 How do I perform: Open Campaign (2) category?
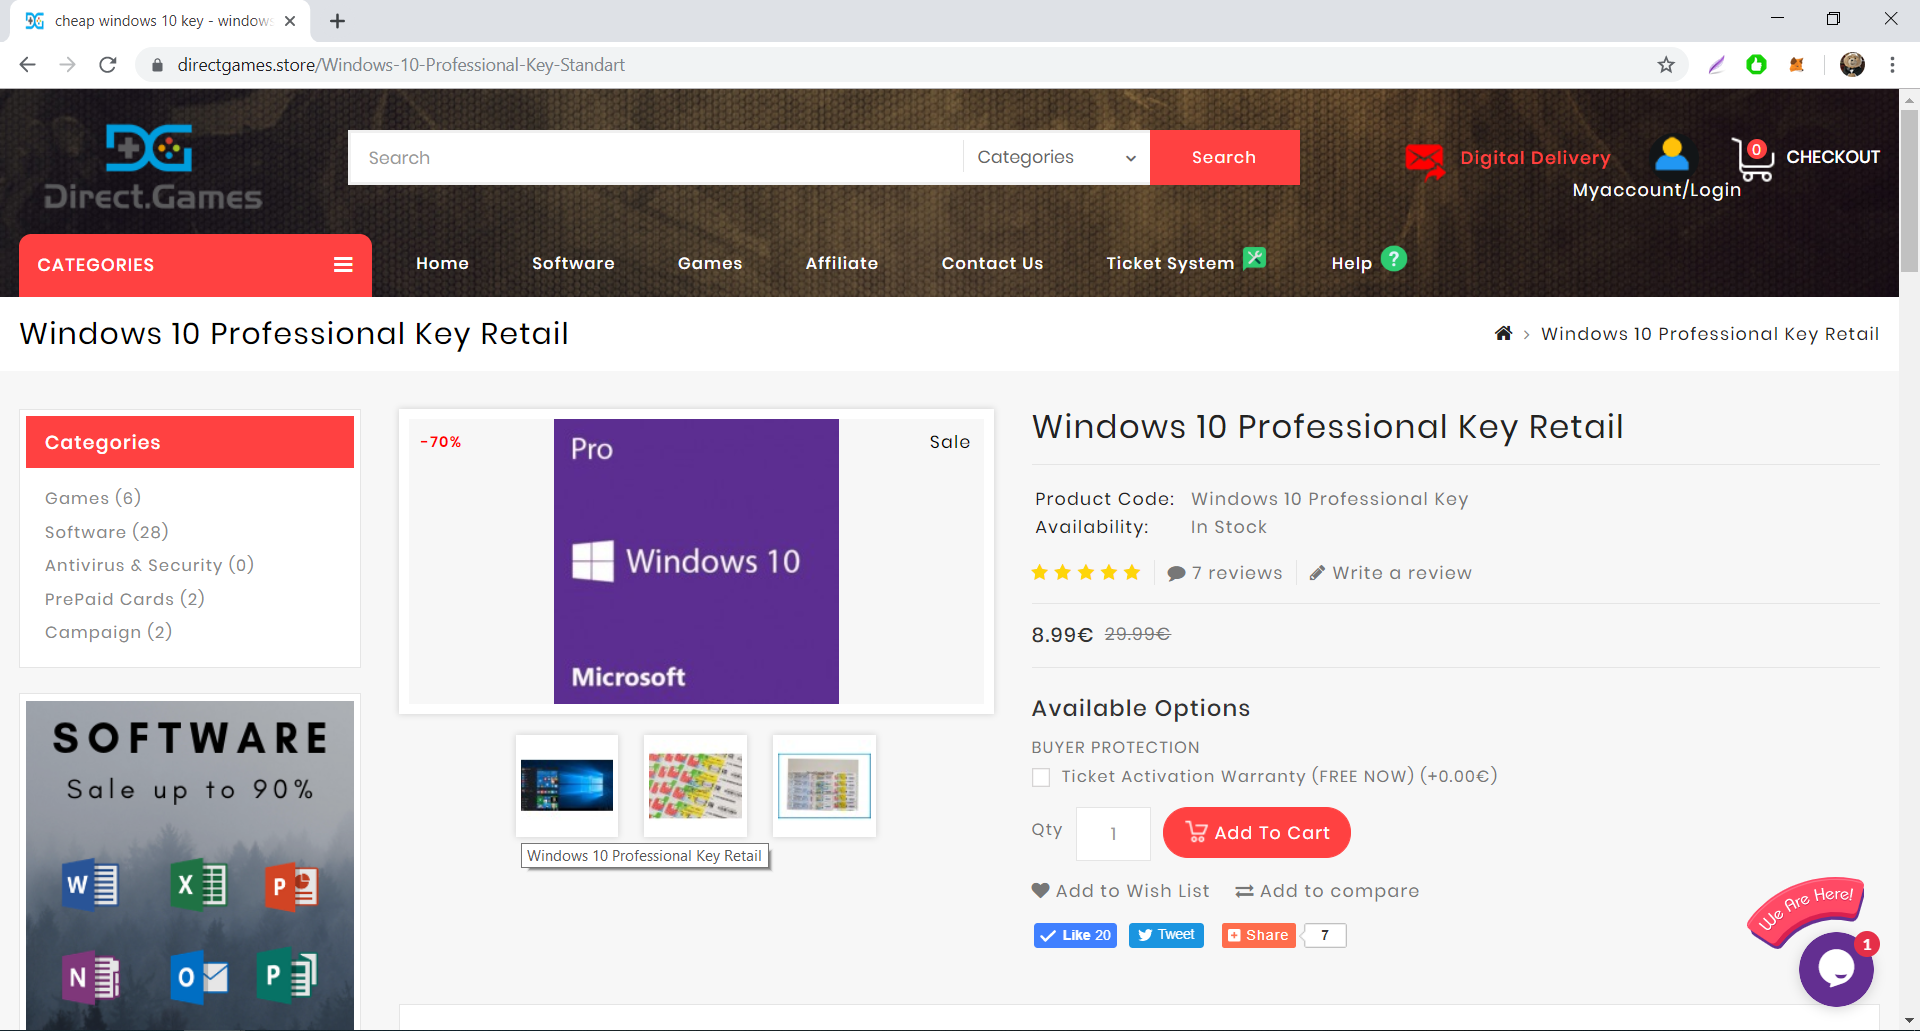click(109, 632)
